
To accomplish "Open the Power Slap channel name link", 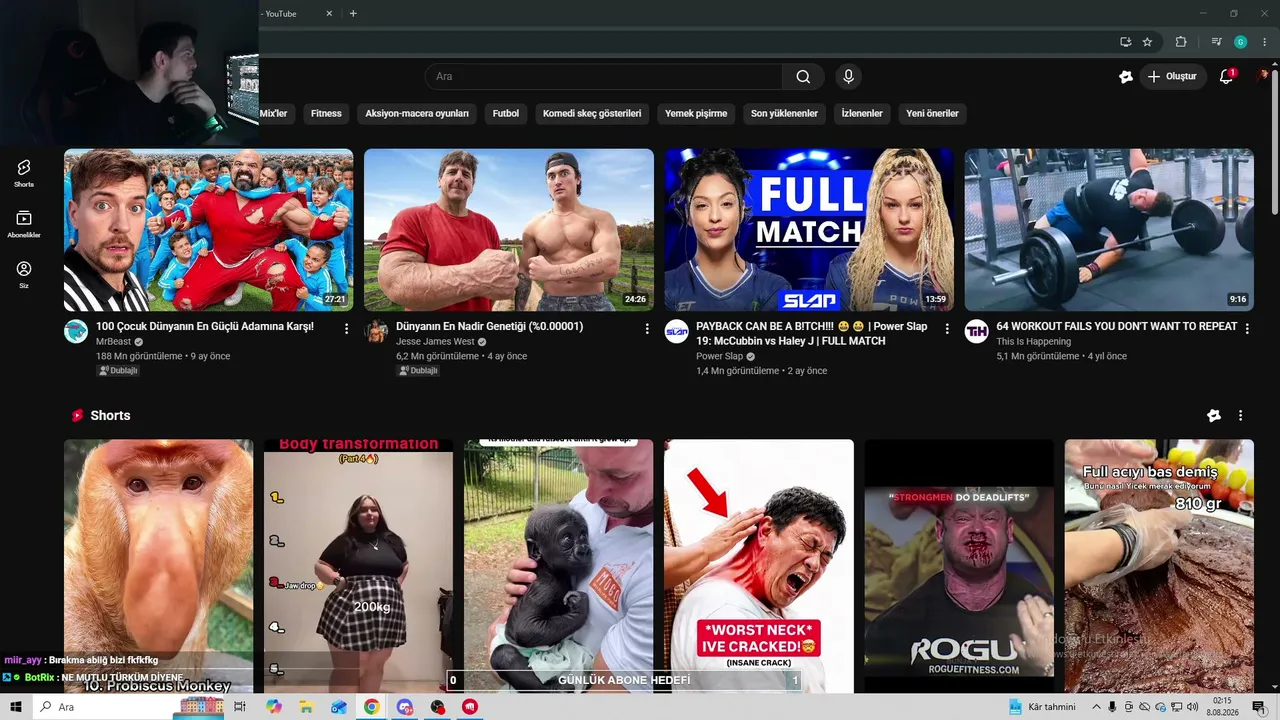I will click(719, 356).
